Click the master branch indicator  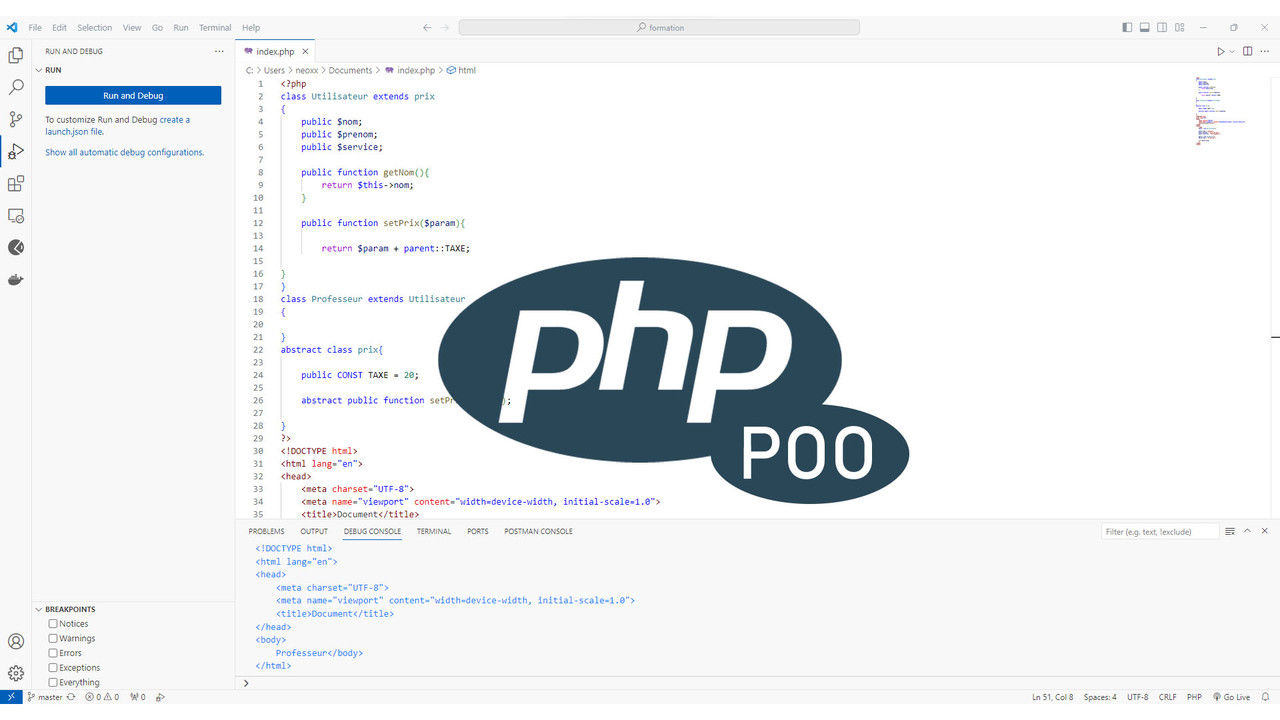(x=45, y=697)
